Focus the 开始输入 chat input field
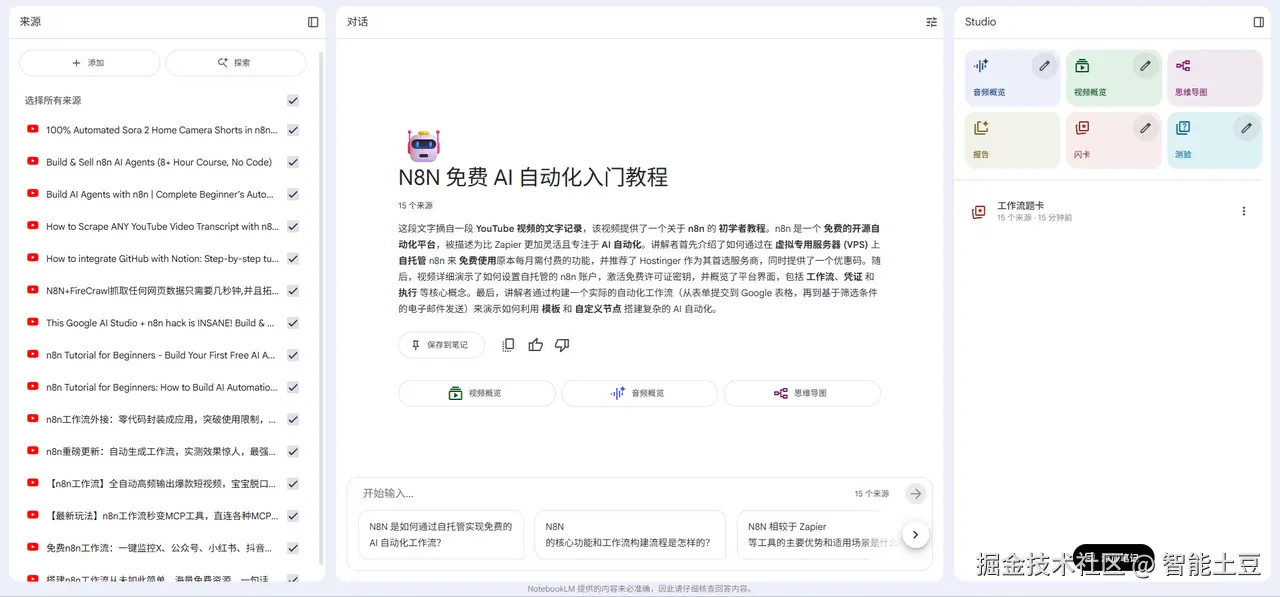The height and width of the screenshot is (597, 1280). (x=600, y=493)
